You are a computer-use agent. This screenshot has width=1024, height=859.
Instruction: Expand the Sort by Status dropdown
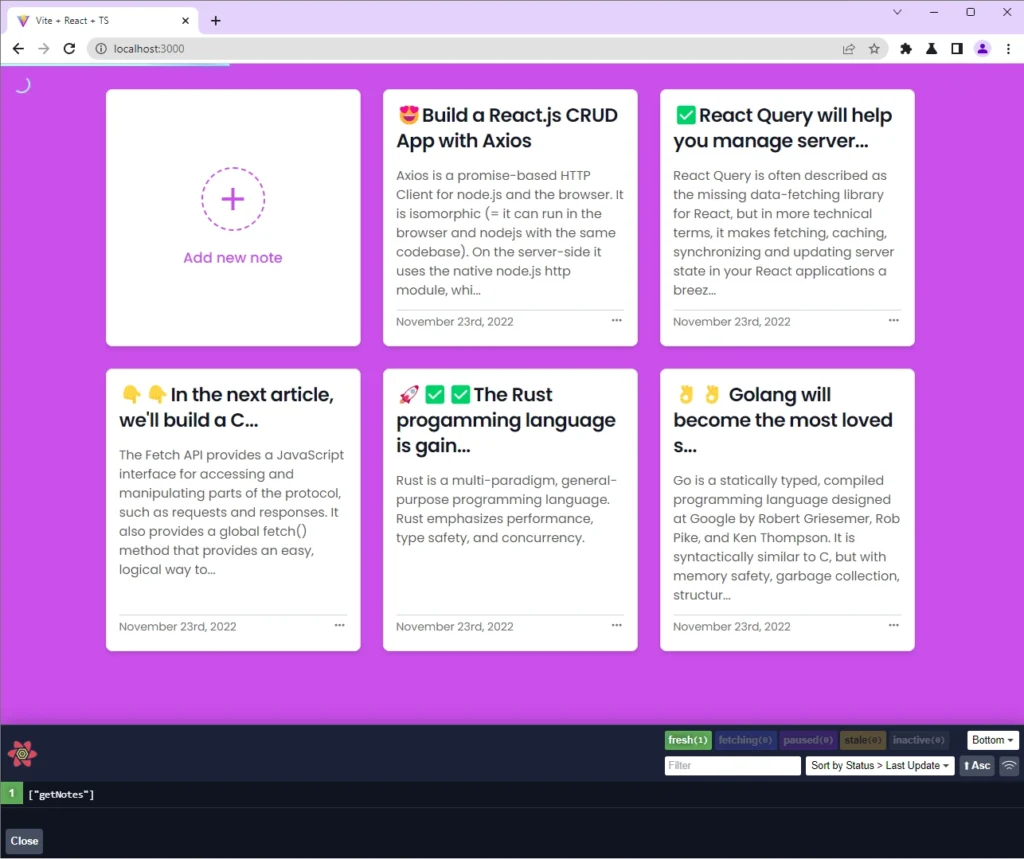click(x=880, y=766)
